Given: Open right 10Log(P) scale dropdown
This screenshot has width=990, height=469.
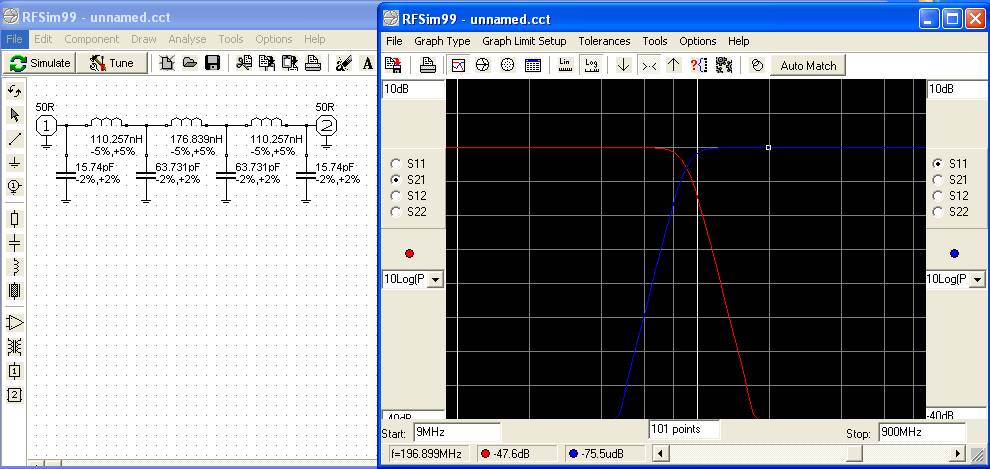Looking at the screenshot, I should [977, 280].
